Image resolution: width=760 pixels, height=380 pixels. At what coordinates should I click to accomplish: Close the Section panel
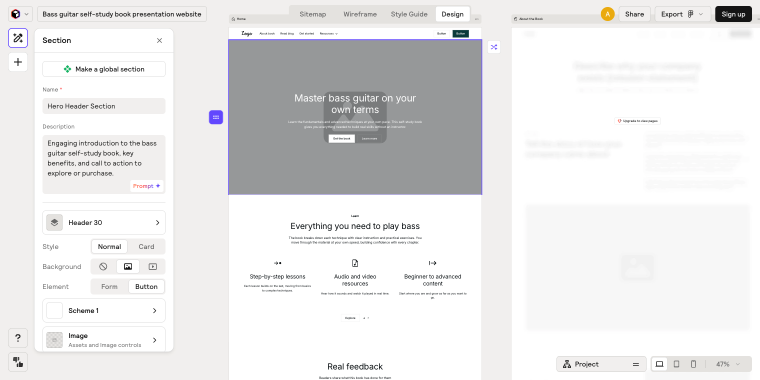pyautogui.click(x=159, y=40)
